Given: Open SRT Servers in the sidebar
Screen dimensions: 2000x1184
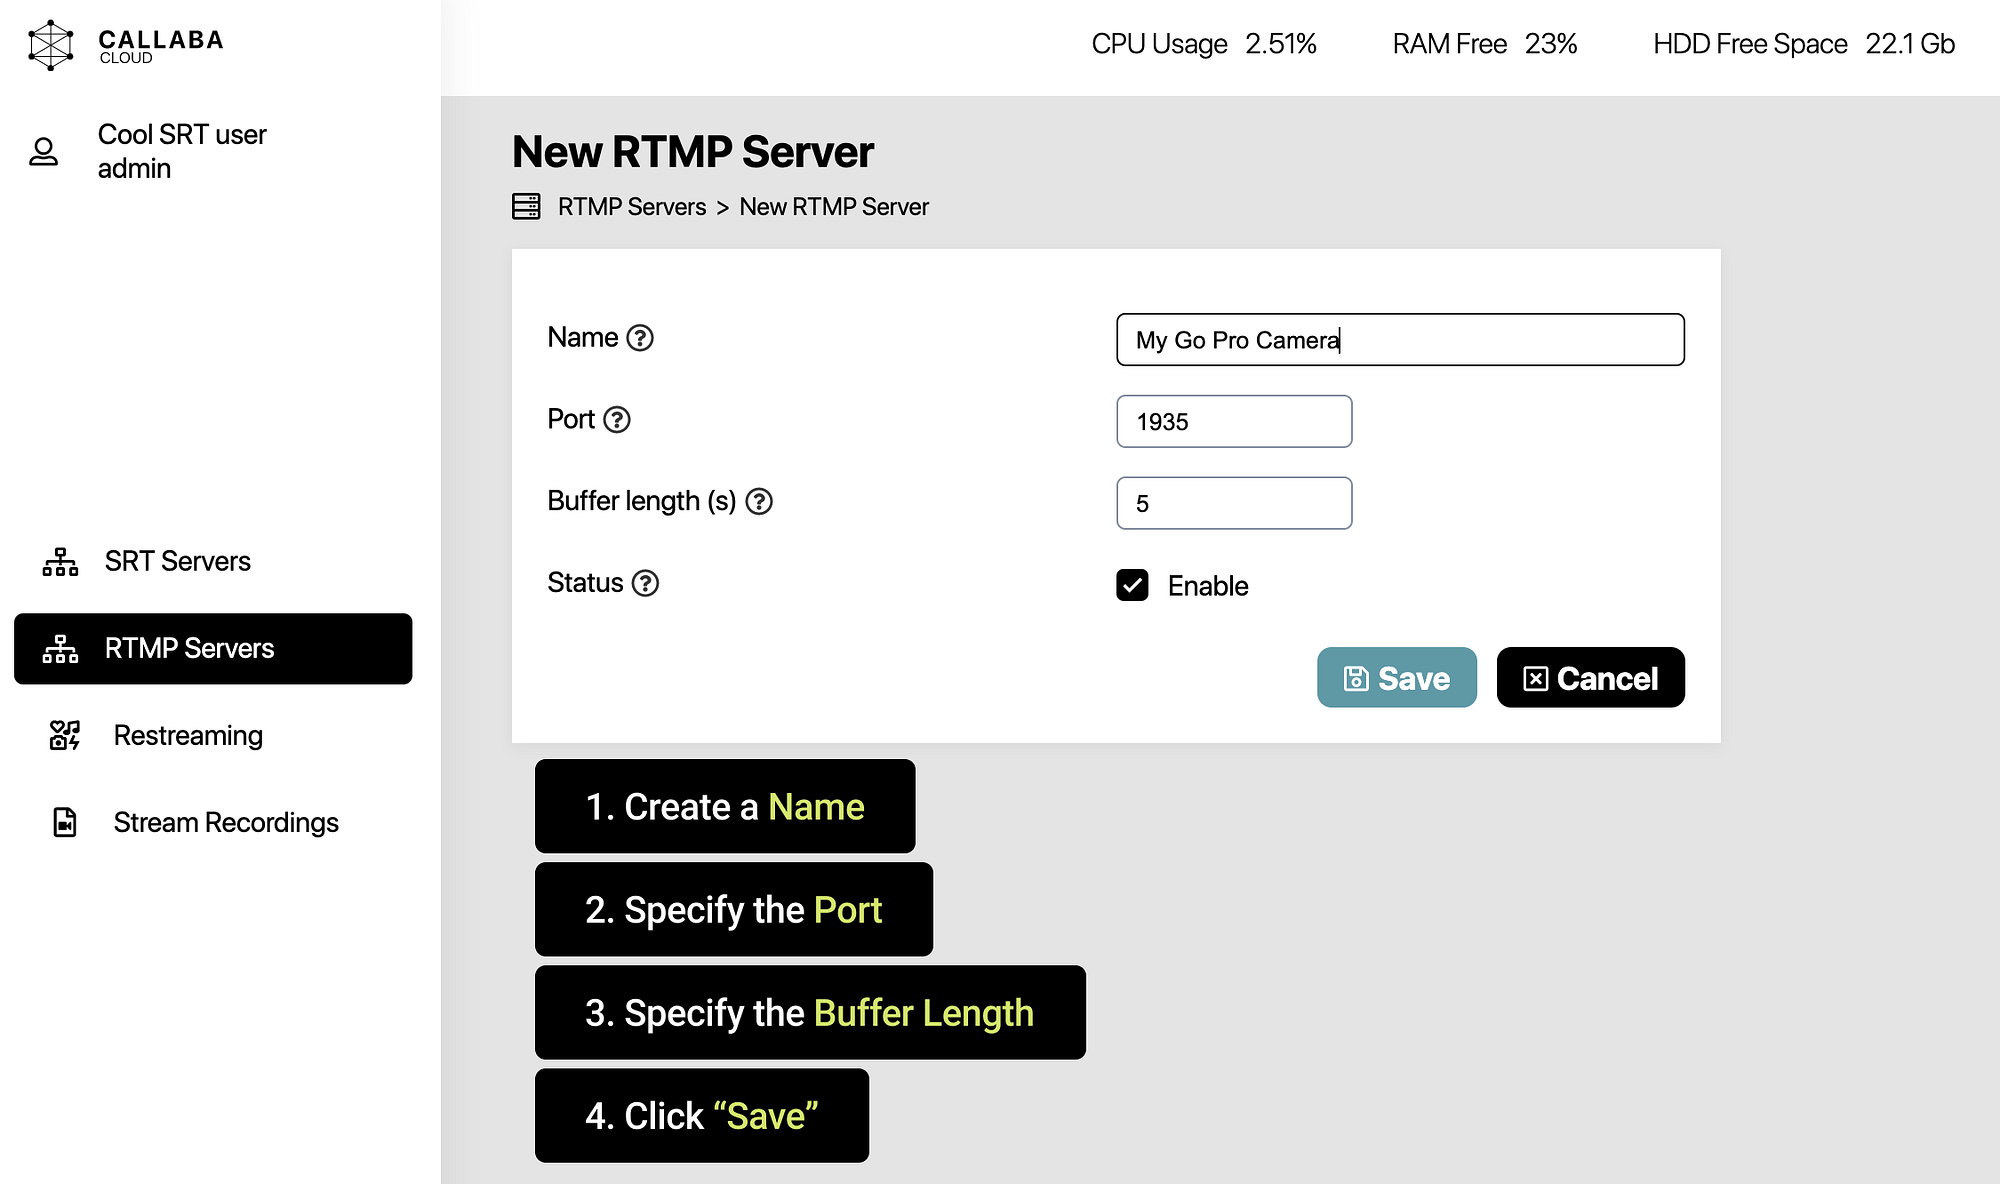Looking at the screenshot, I should (213, 562).
